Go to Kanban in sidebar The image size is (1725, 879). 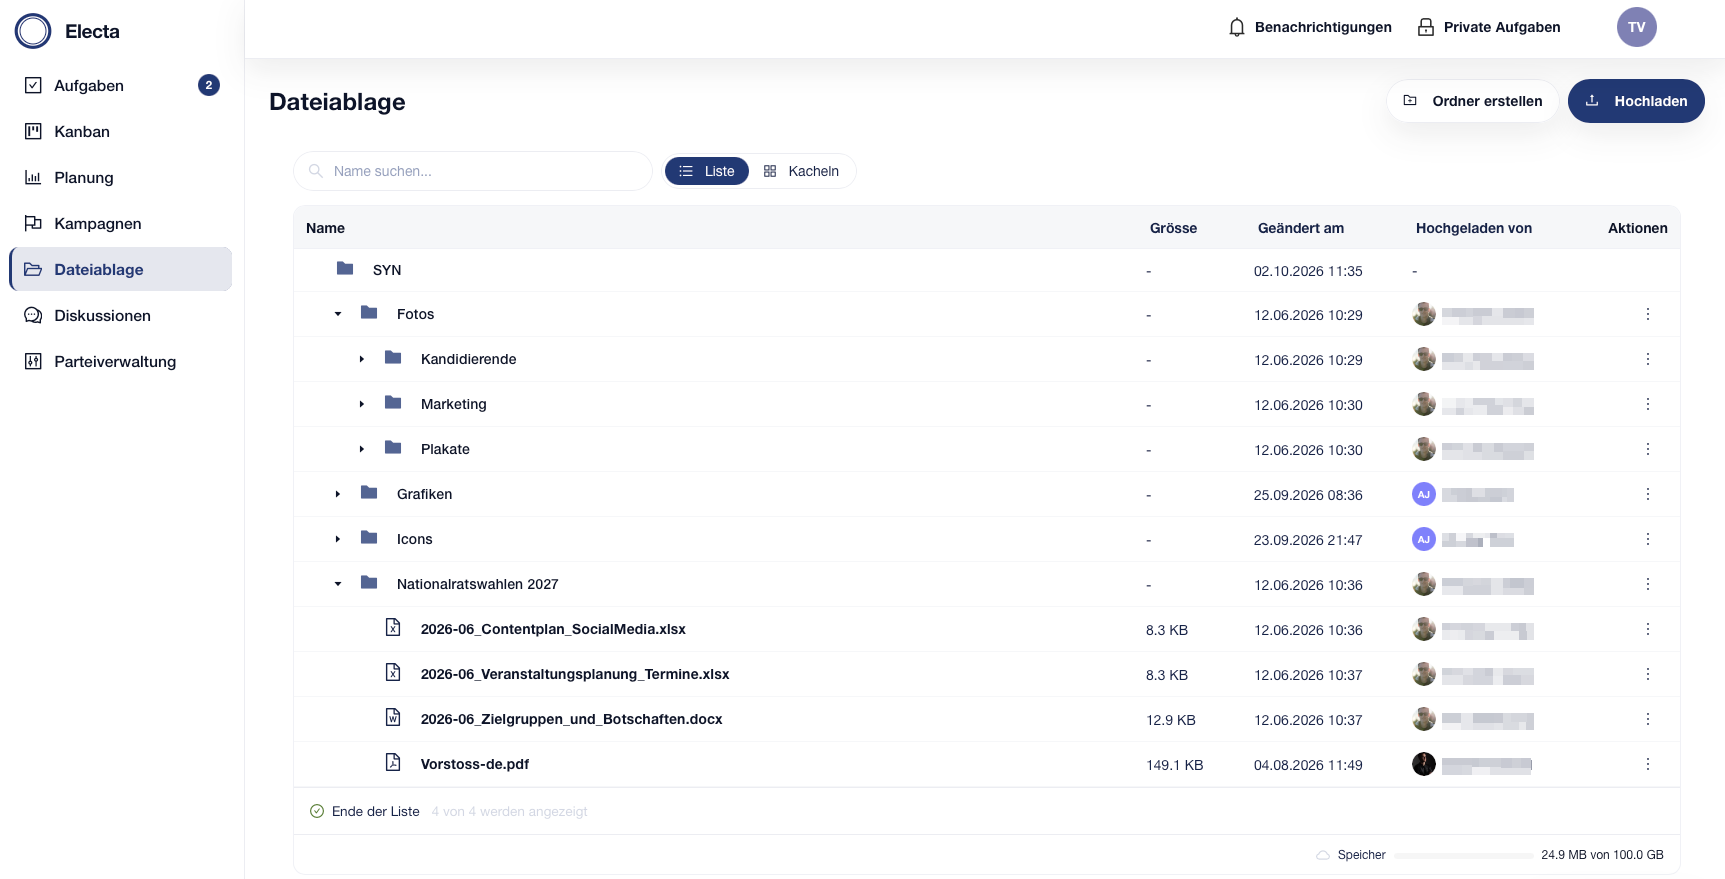[121, 131]
